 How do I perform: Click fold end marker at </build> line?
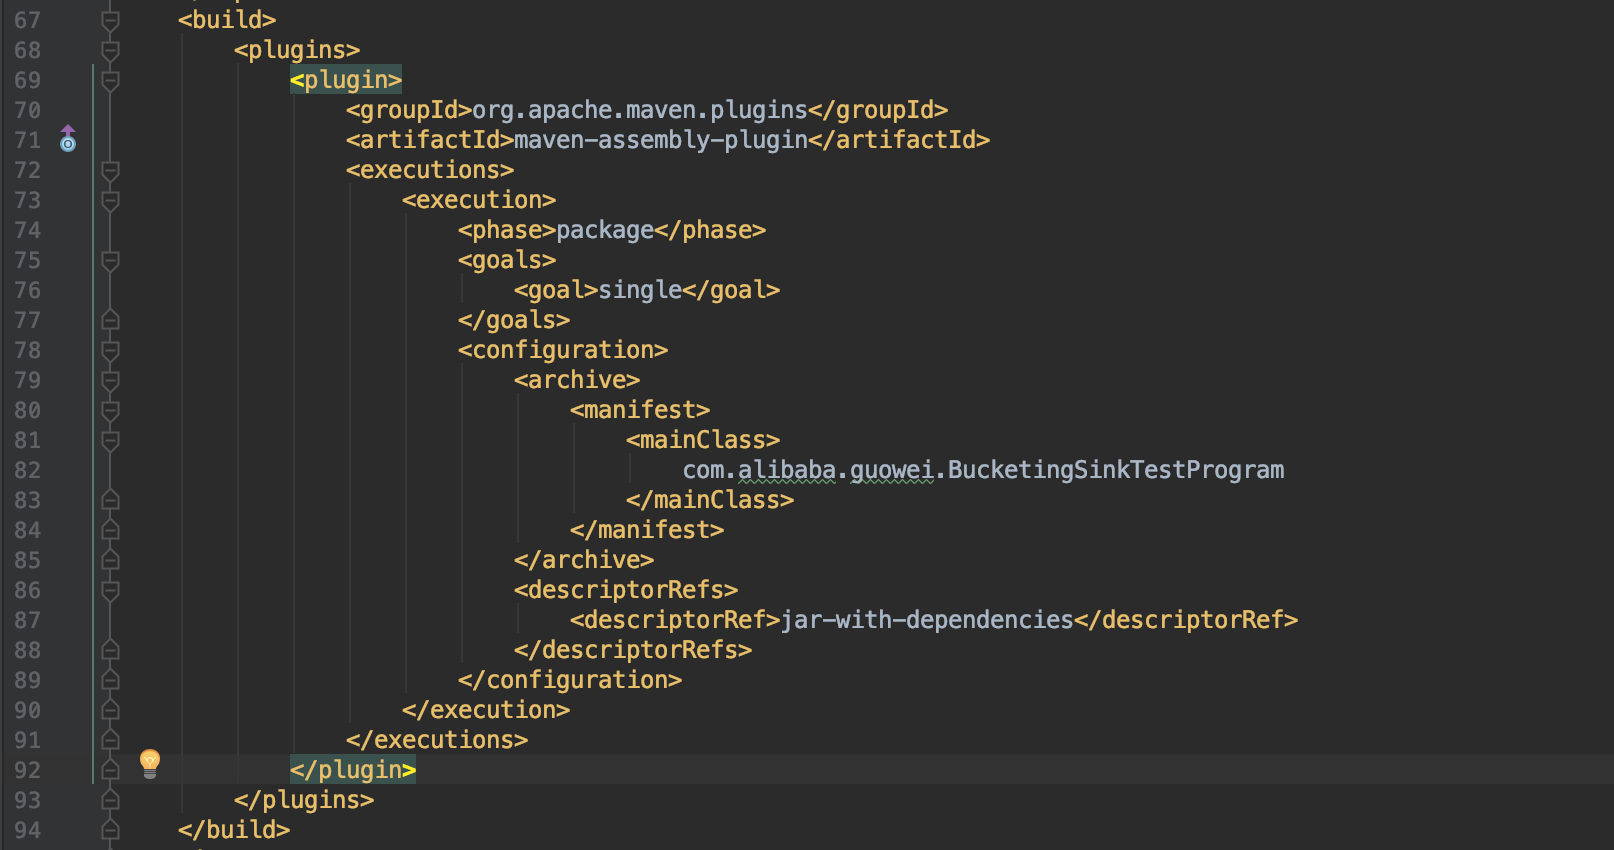point(111,830)
